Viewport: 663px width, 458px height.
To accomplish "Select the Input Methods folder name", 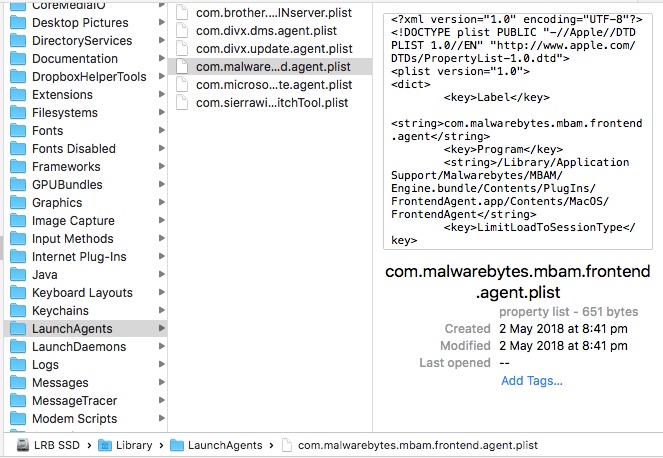I will pyautogui.click(x=73, y=239).
